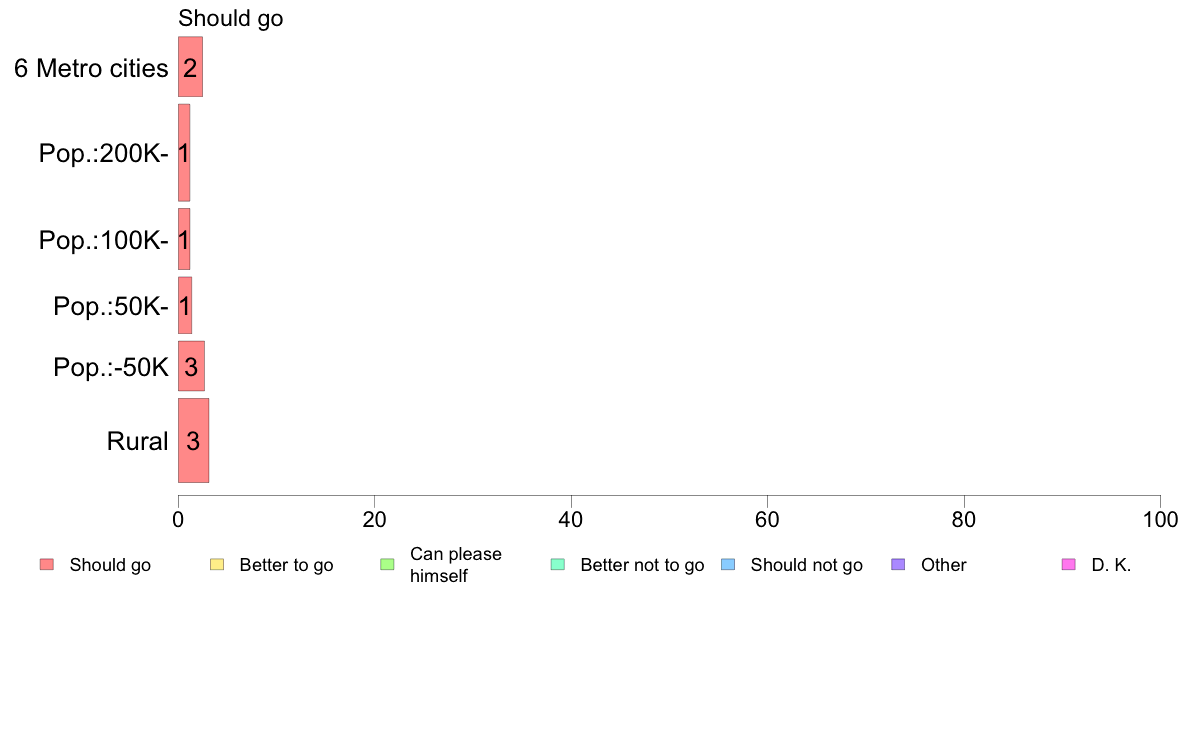
Task: Click the Rural category label
Action: (137, 441)
